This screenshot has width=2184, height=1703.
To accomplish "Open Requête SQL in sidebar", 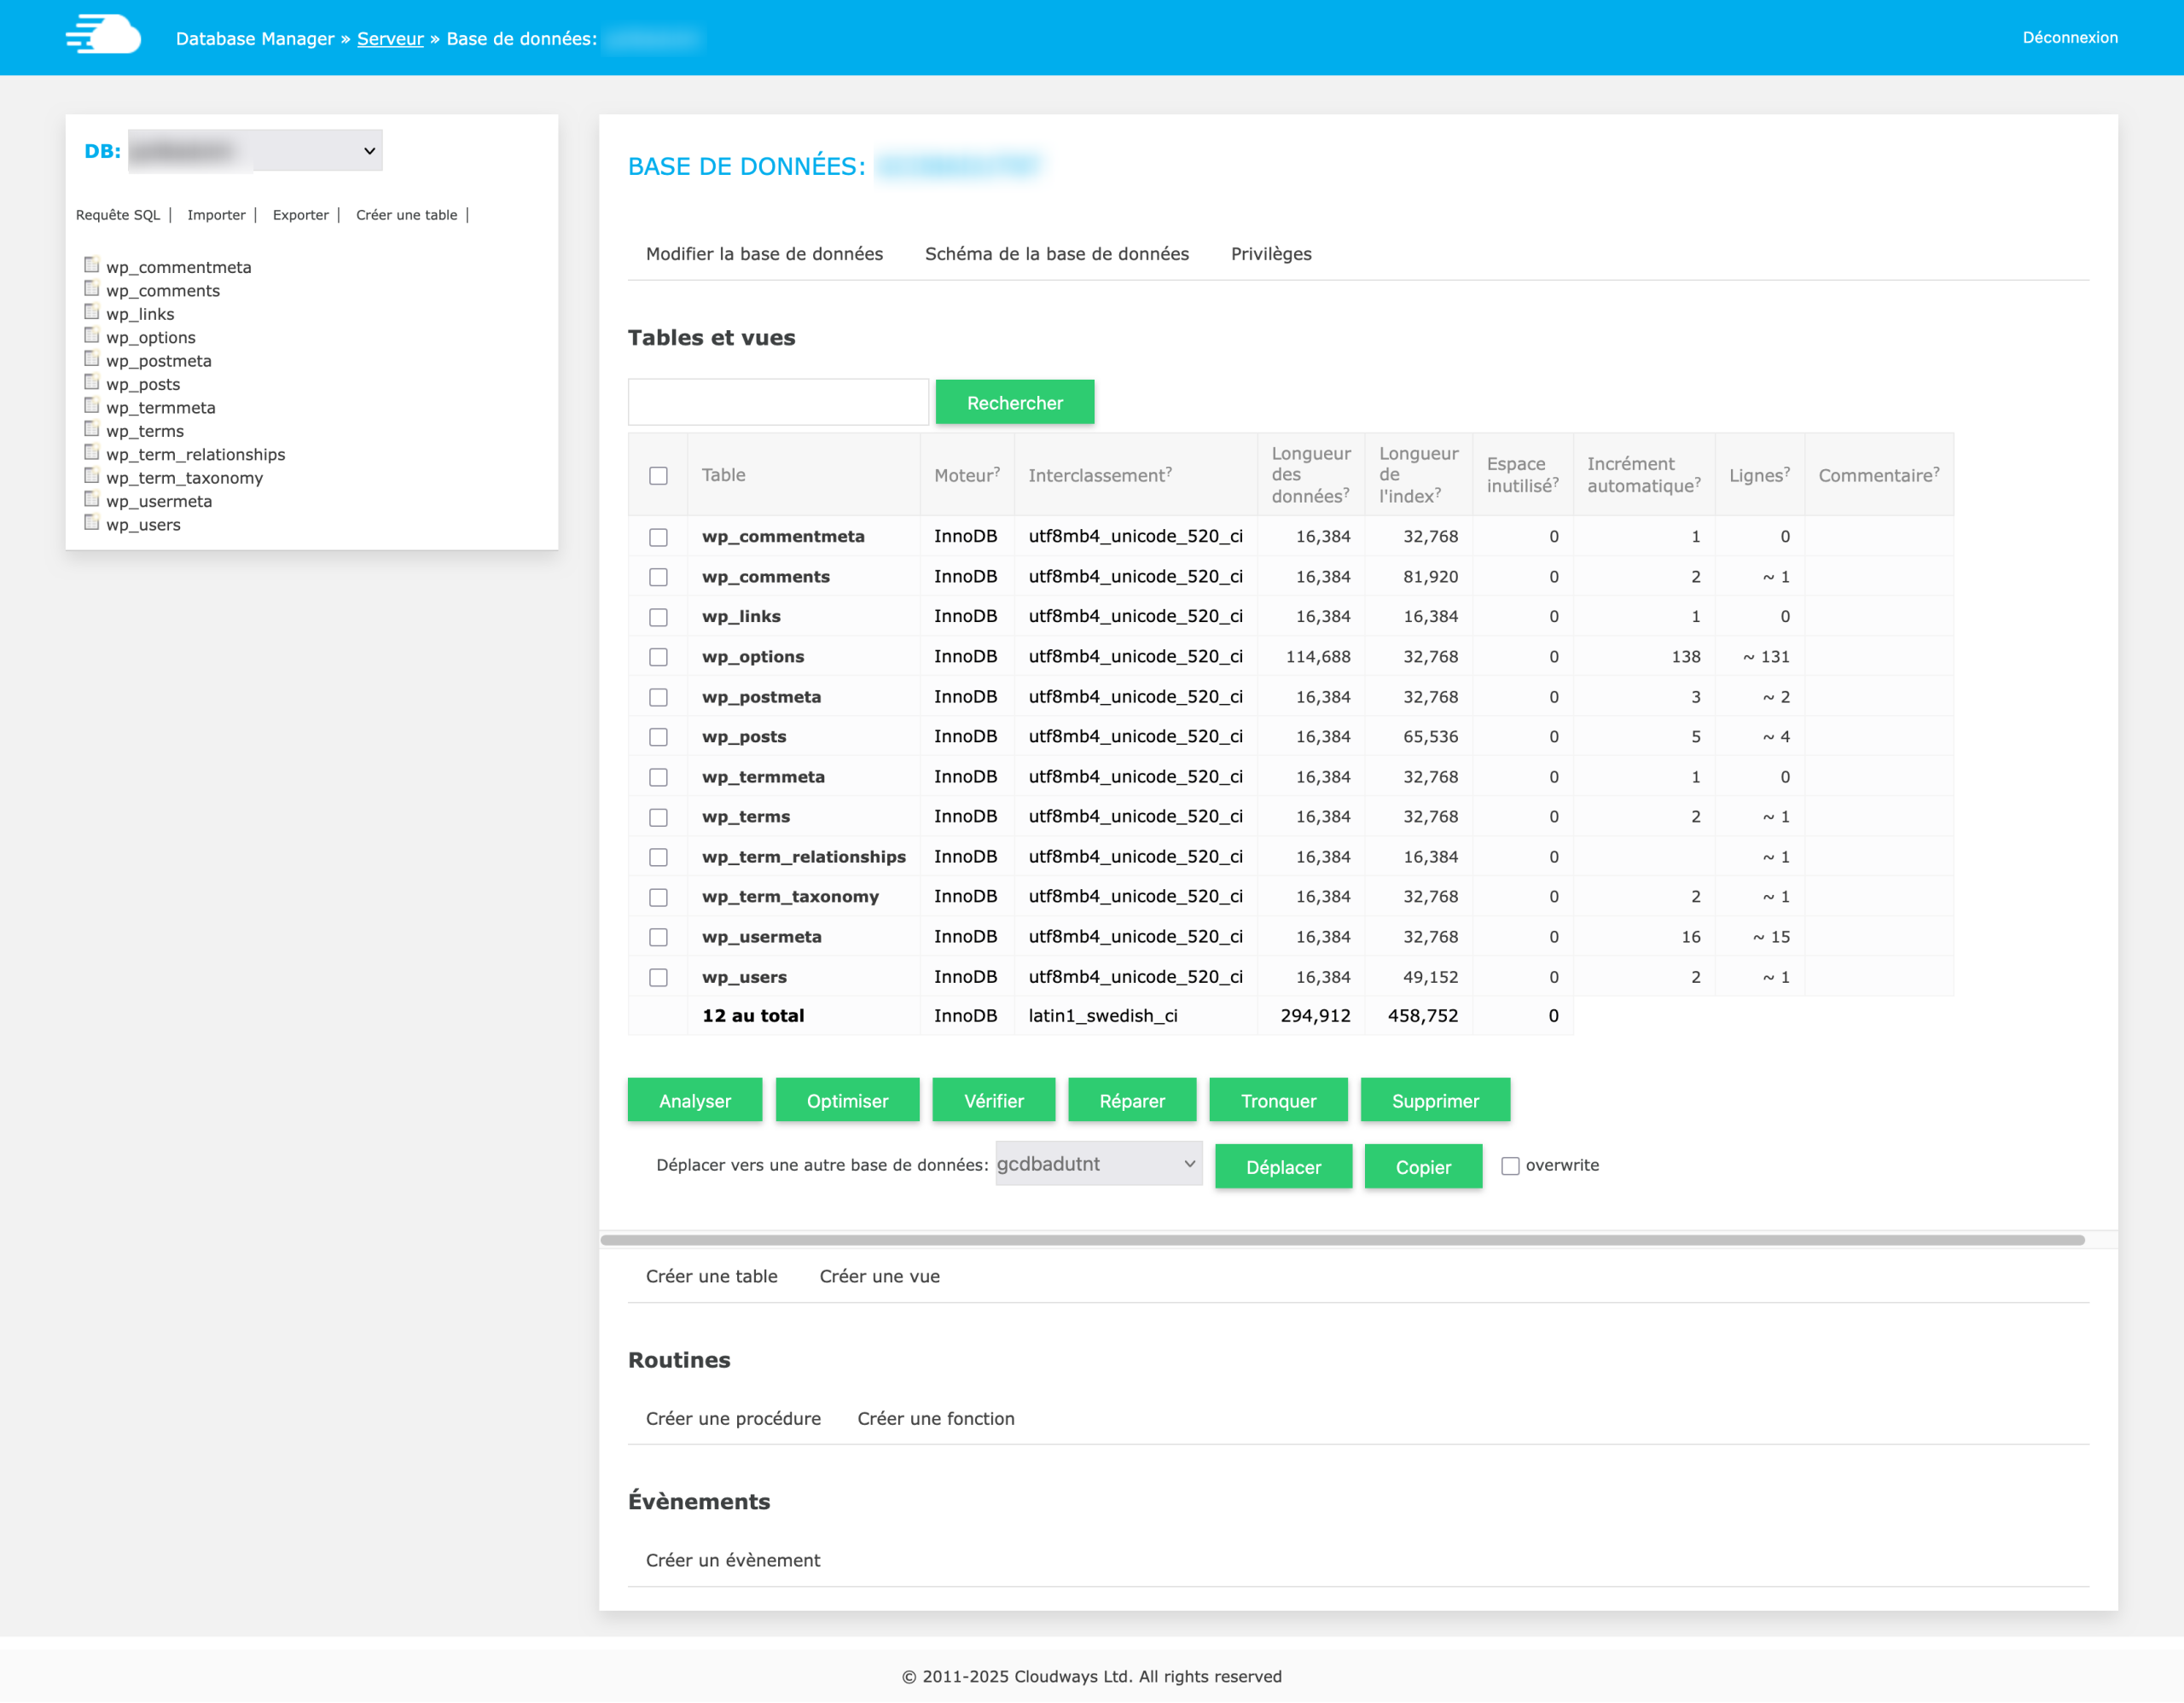I will click(x=118, y=215).
